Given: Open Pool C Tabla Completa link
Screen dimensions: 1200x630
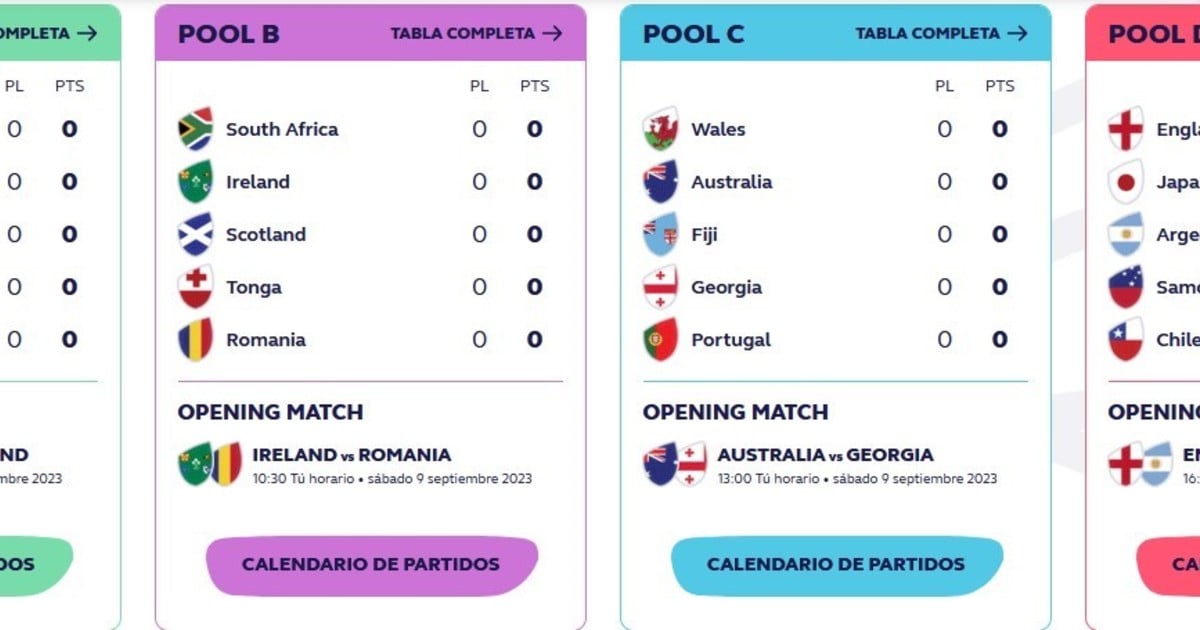Looking at the screenshot, I should pyautogui.click(x=941, y=33).
